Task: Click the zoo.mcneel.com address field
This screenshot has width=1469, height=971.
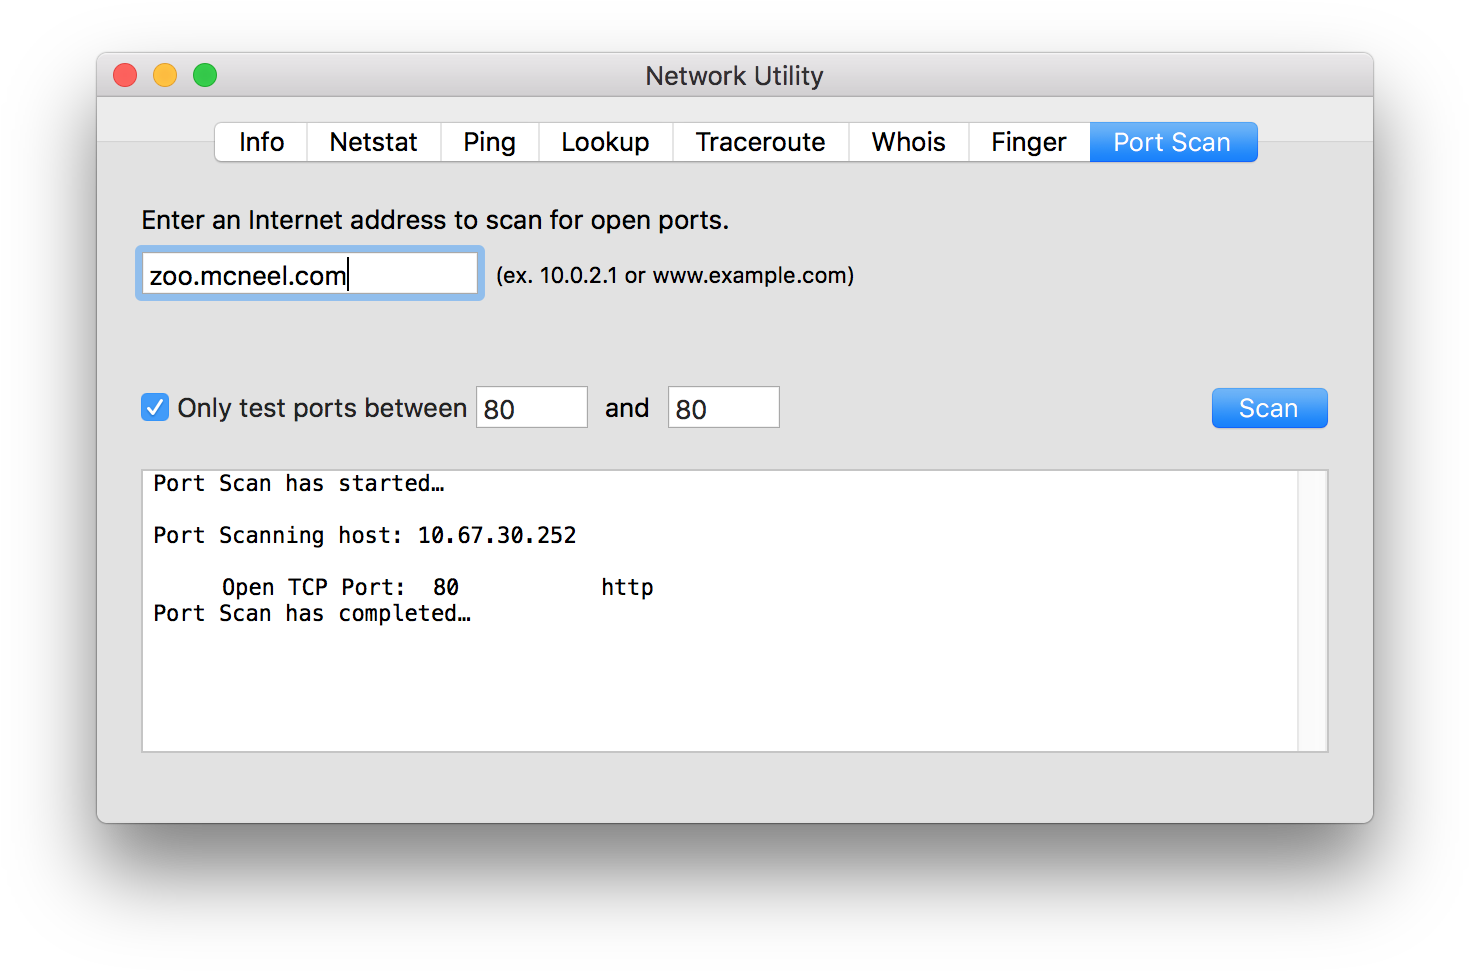Action: coord(310,274)
